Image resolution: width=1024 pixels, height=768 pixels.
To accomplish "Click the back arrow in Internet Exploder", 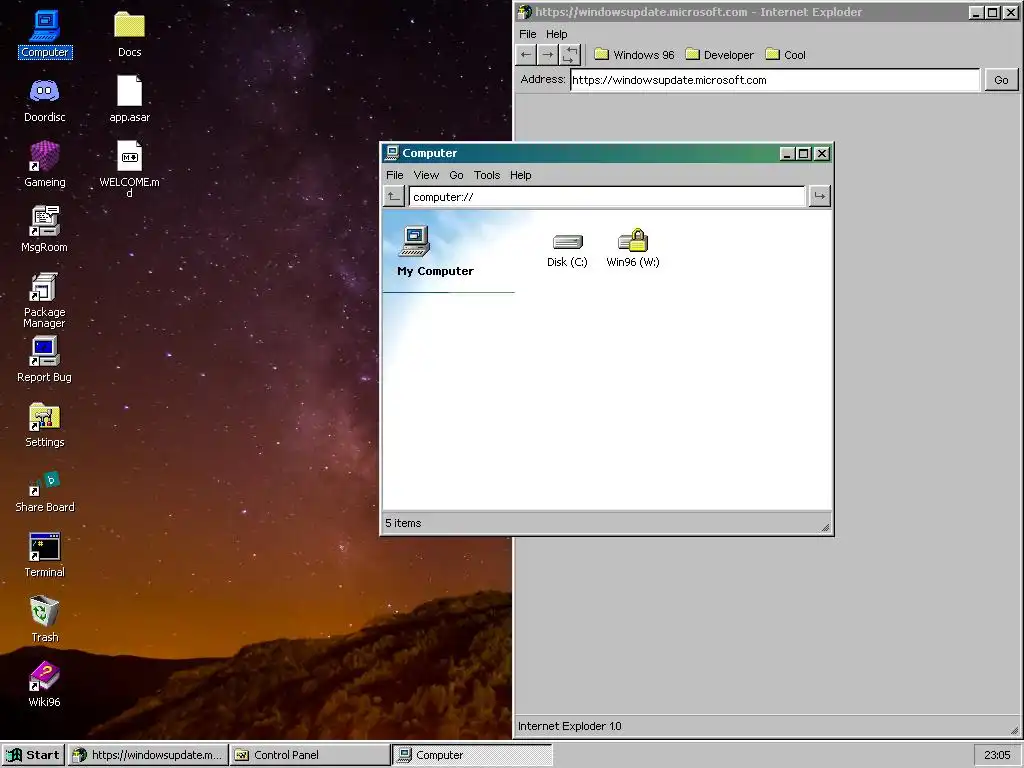I will (x=526, y=55).
